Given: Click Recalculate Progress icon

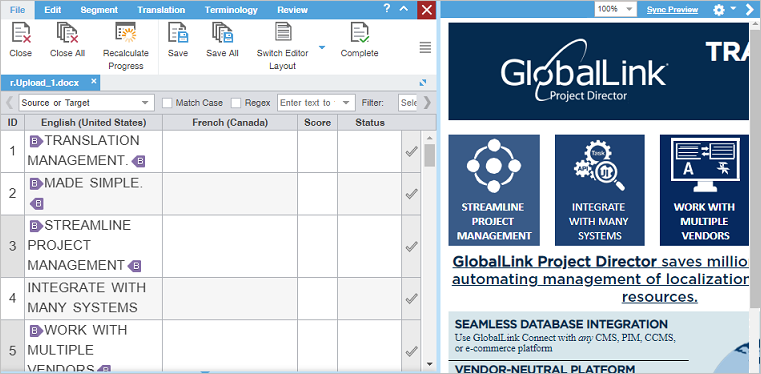Looking at the screenshot, I should tap(126, 33).
